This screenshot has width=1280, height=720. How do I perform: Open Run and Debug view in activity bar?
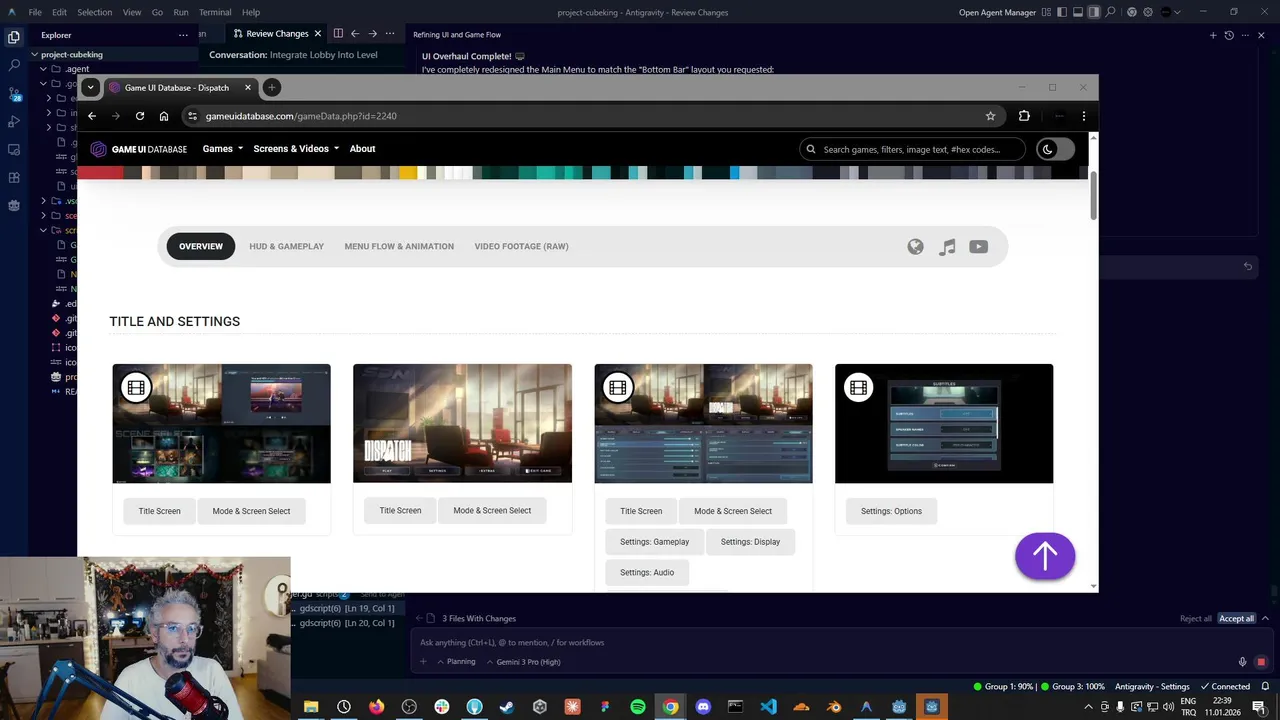tap(14, 121)
